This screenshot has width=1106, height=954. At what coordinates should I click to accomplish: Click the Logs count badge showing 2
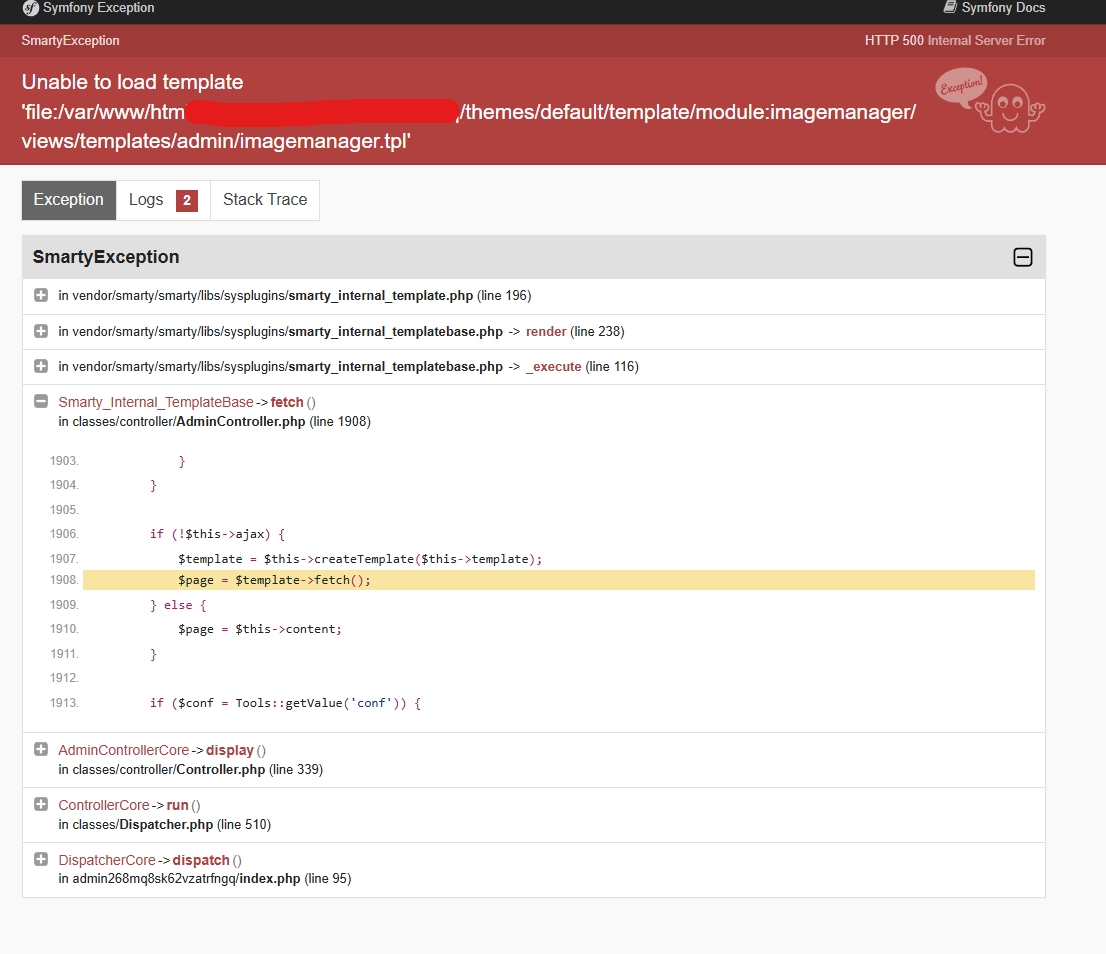[x=187, y=201]
